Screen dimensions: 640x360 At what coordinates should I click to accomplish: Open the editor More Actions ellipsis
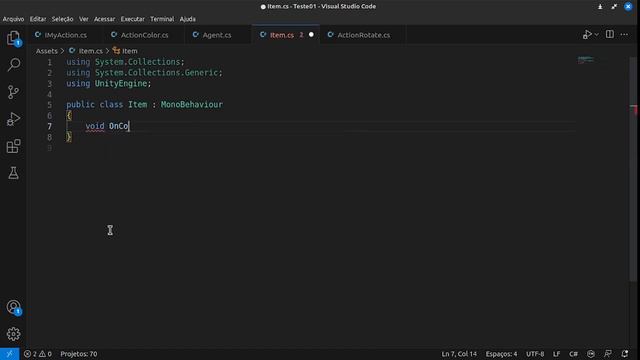pyautogui.click(x=624, y=35)
